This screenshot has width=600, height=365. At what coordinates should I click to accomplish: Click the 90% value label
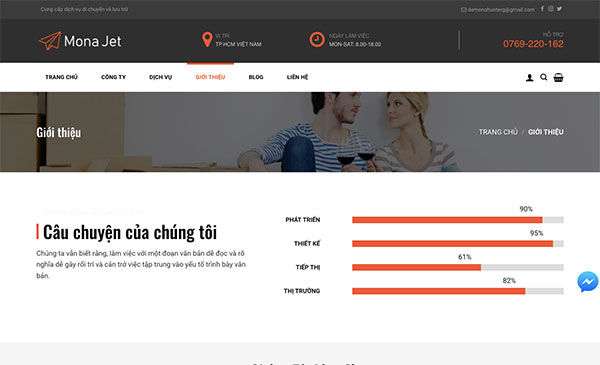click(526, 209)
